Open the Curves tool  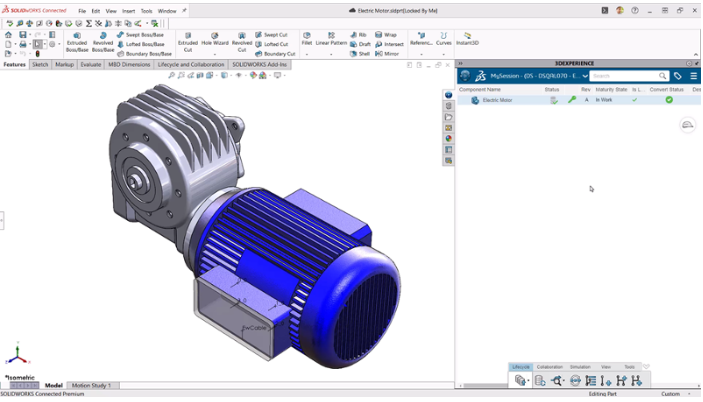(x=443, y=39)
